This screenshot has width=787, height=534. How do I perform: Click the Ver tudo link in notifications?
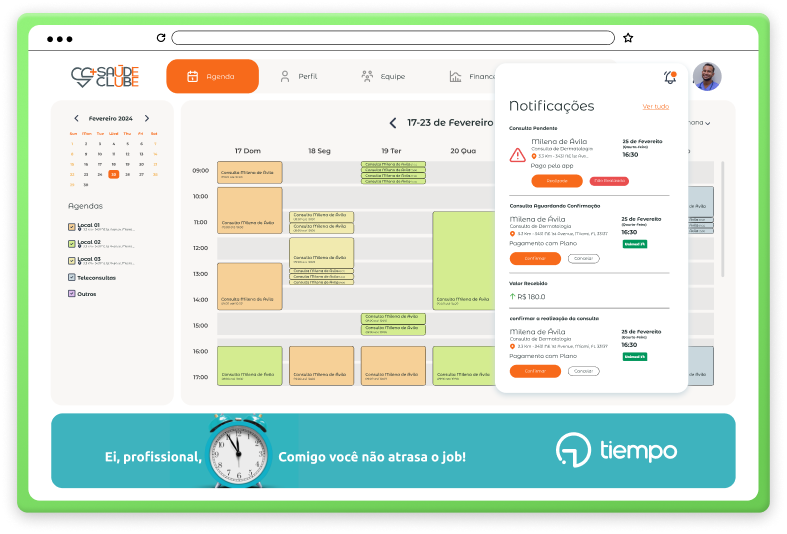tap(656, 106)
